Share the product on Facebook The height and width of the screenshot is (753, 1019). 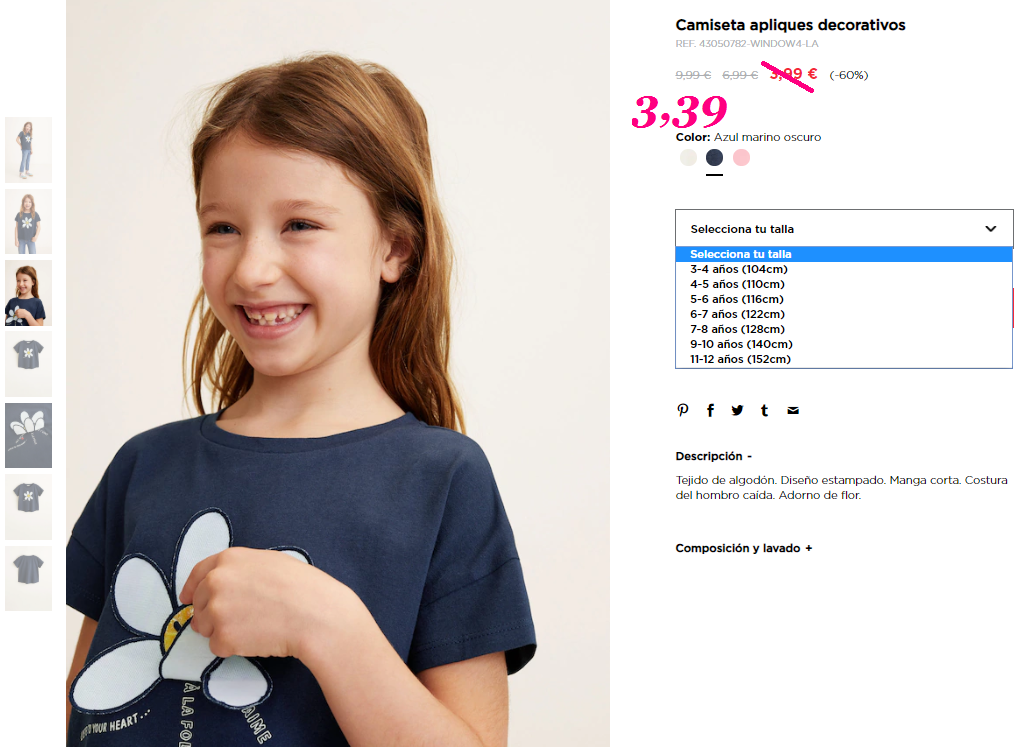[x=710, y=410]
